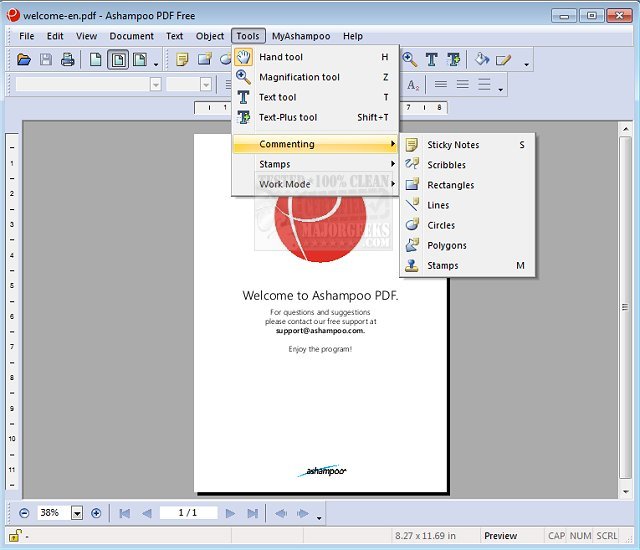
Task: Click the Print icon in the toolbar
Action: click(x=68, y=60)
